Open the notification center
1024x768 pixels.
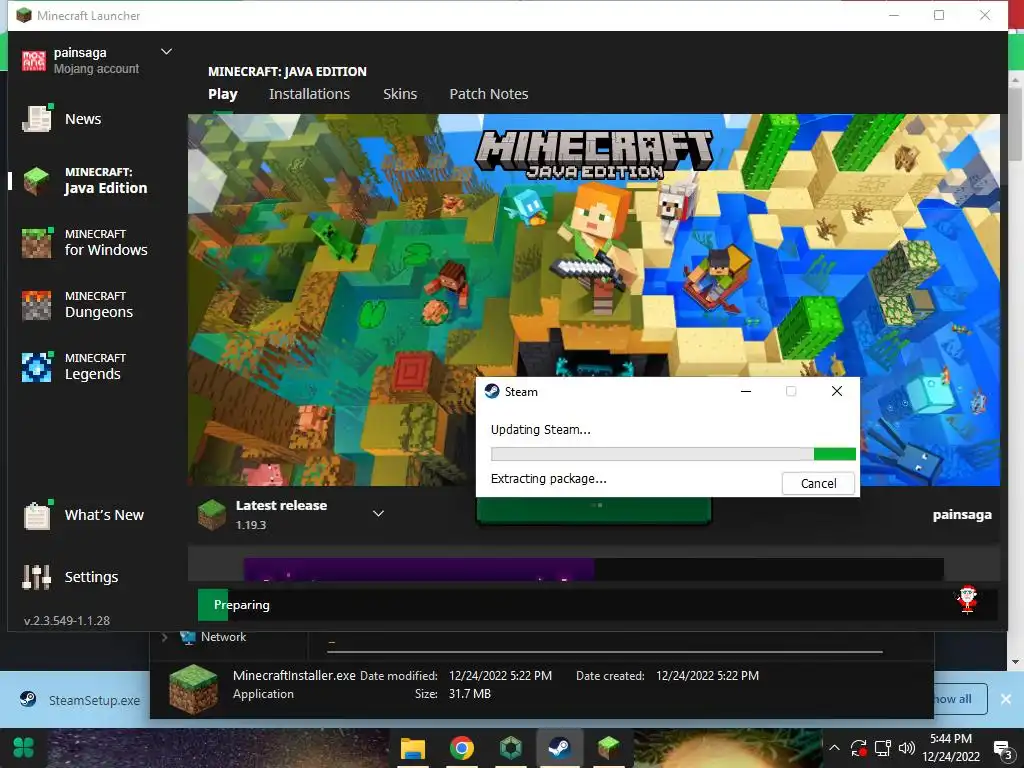1002,749
